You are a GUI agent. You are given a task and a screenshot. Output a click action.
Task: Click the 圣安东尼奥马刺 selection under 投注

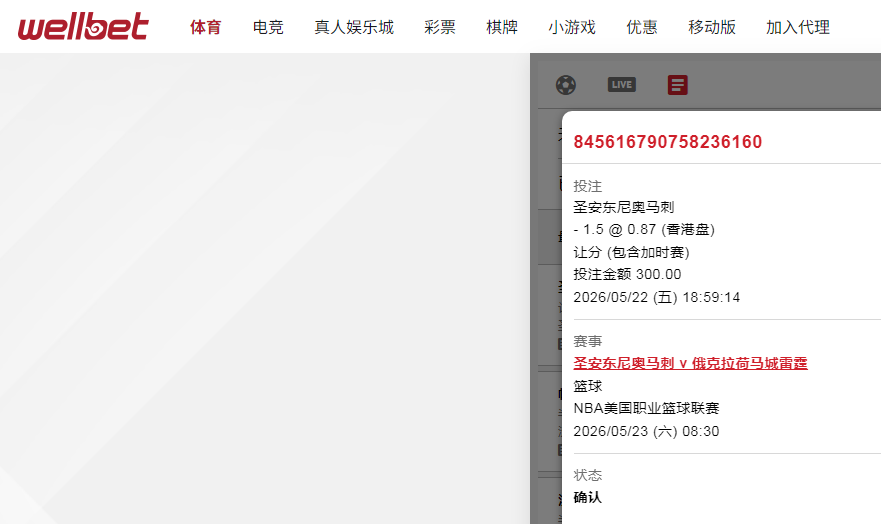624,207
